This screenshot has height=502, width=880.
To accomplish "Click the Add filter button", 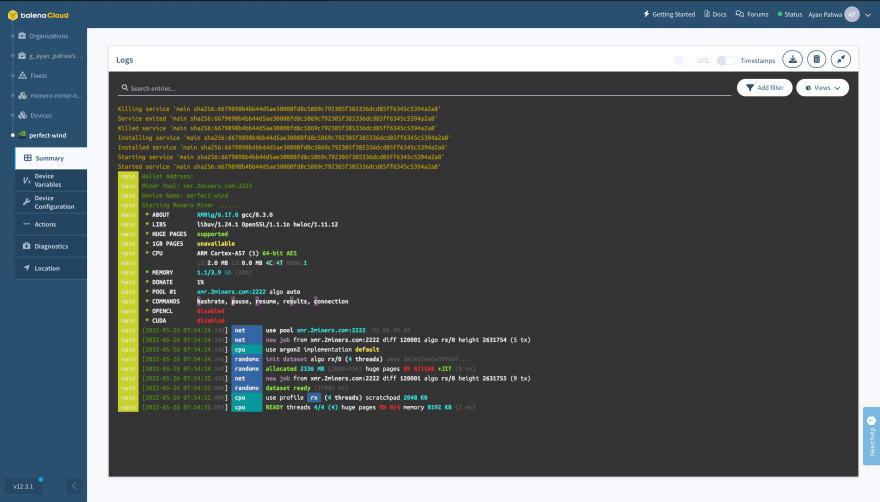I will click(764, 88).
